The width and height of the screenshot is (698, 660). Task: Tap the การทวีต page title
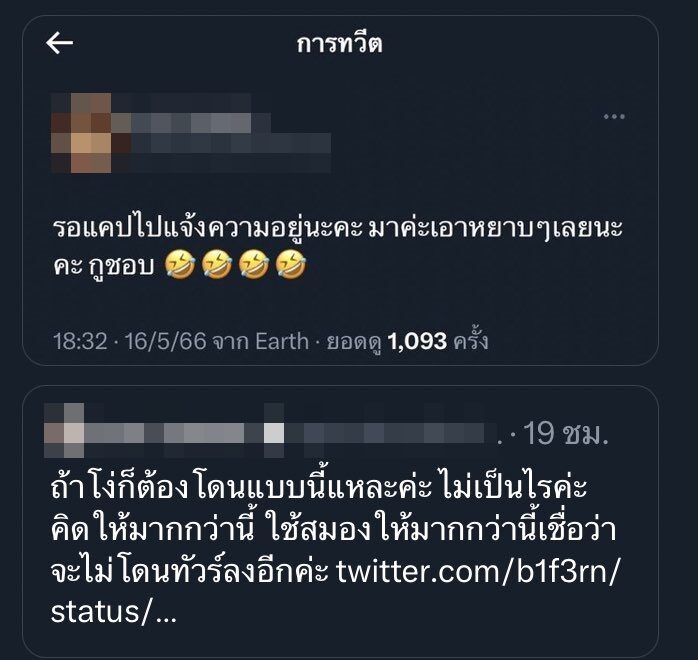339,44
